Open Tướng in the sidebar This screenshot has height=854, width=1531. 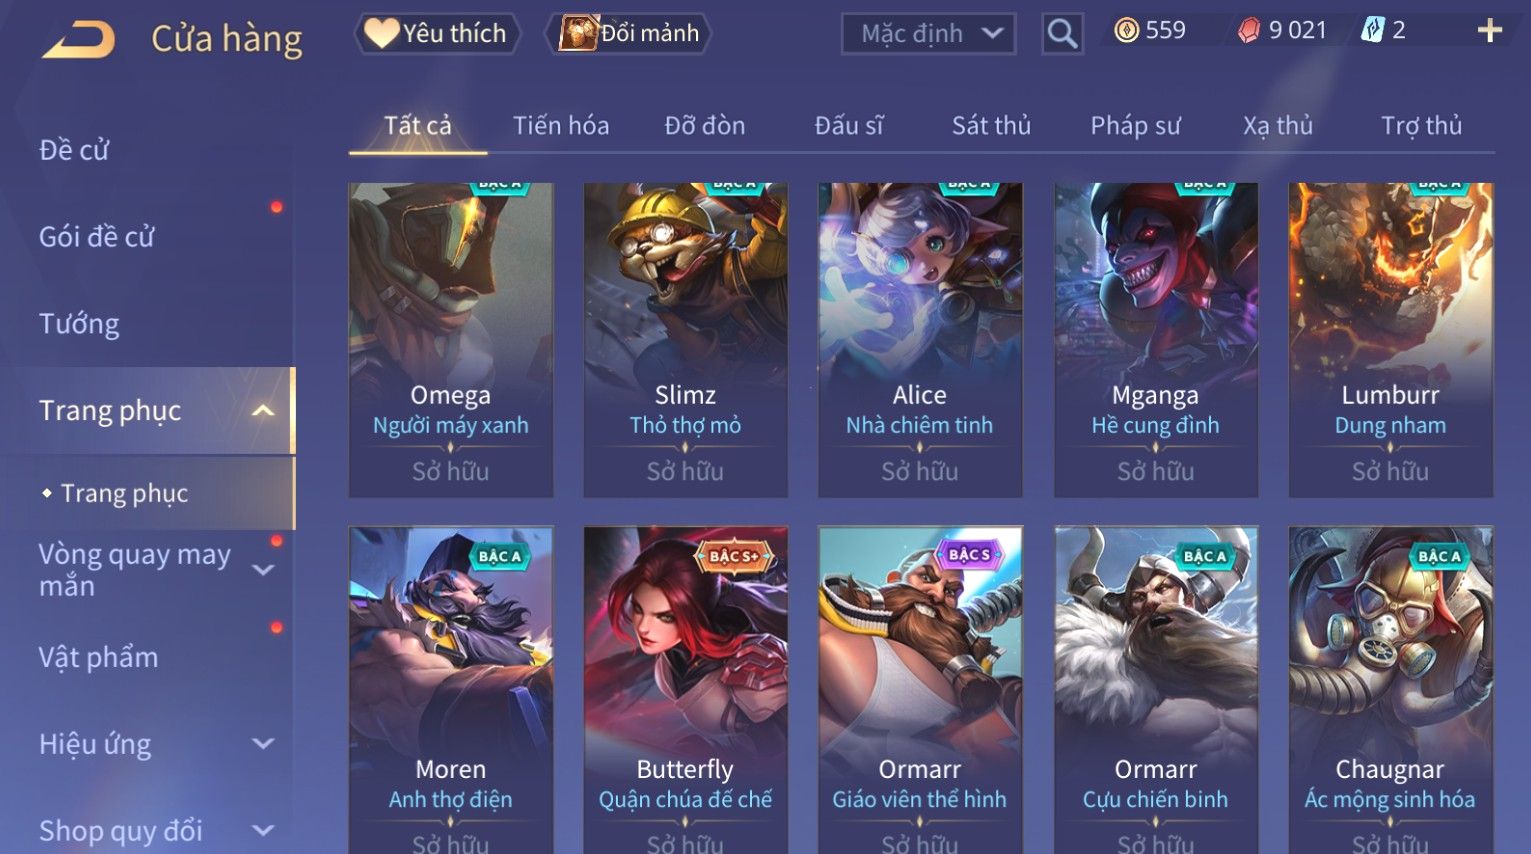click(x=79, y=324)
